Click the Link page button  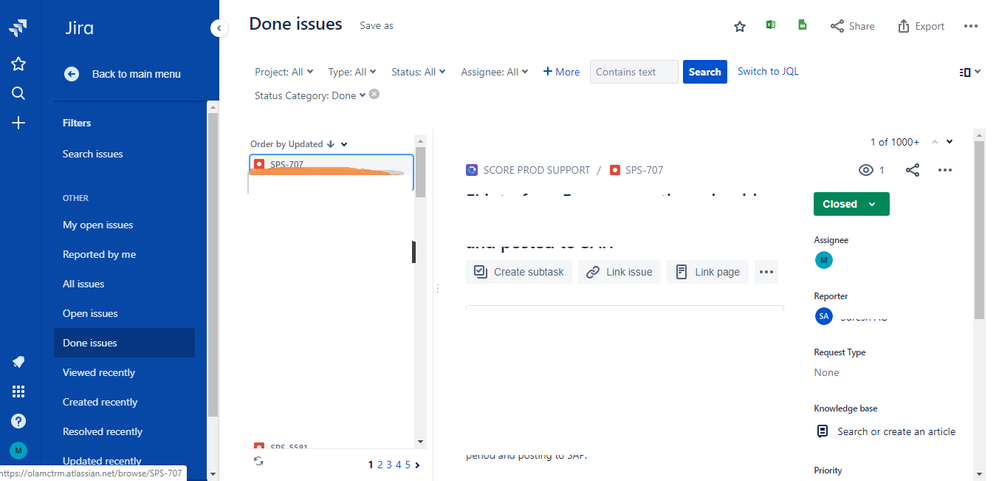(707, 272)
